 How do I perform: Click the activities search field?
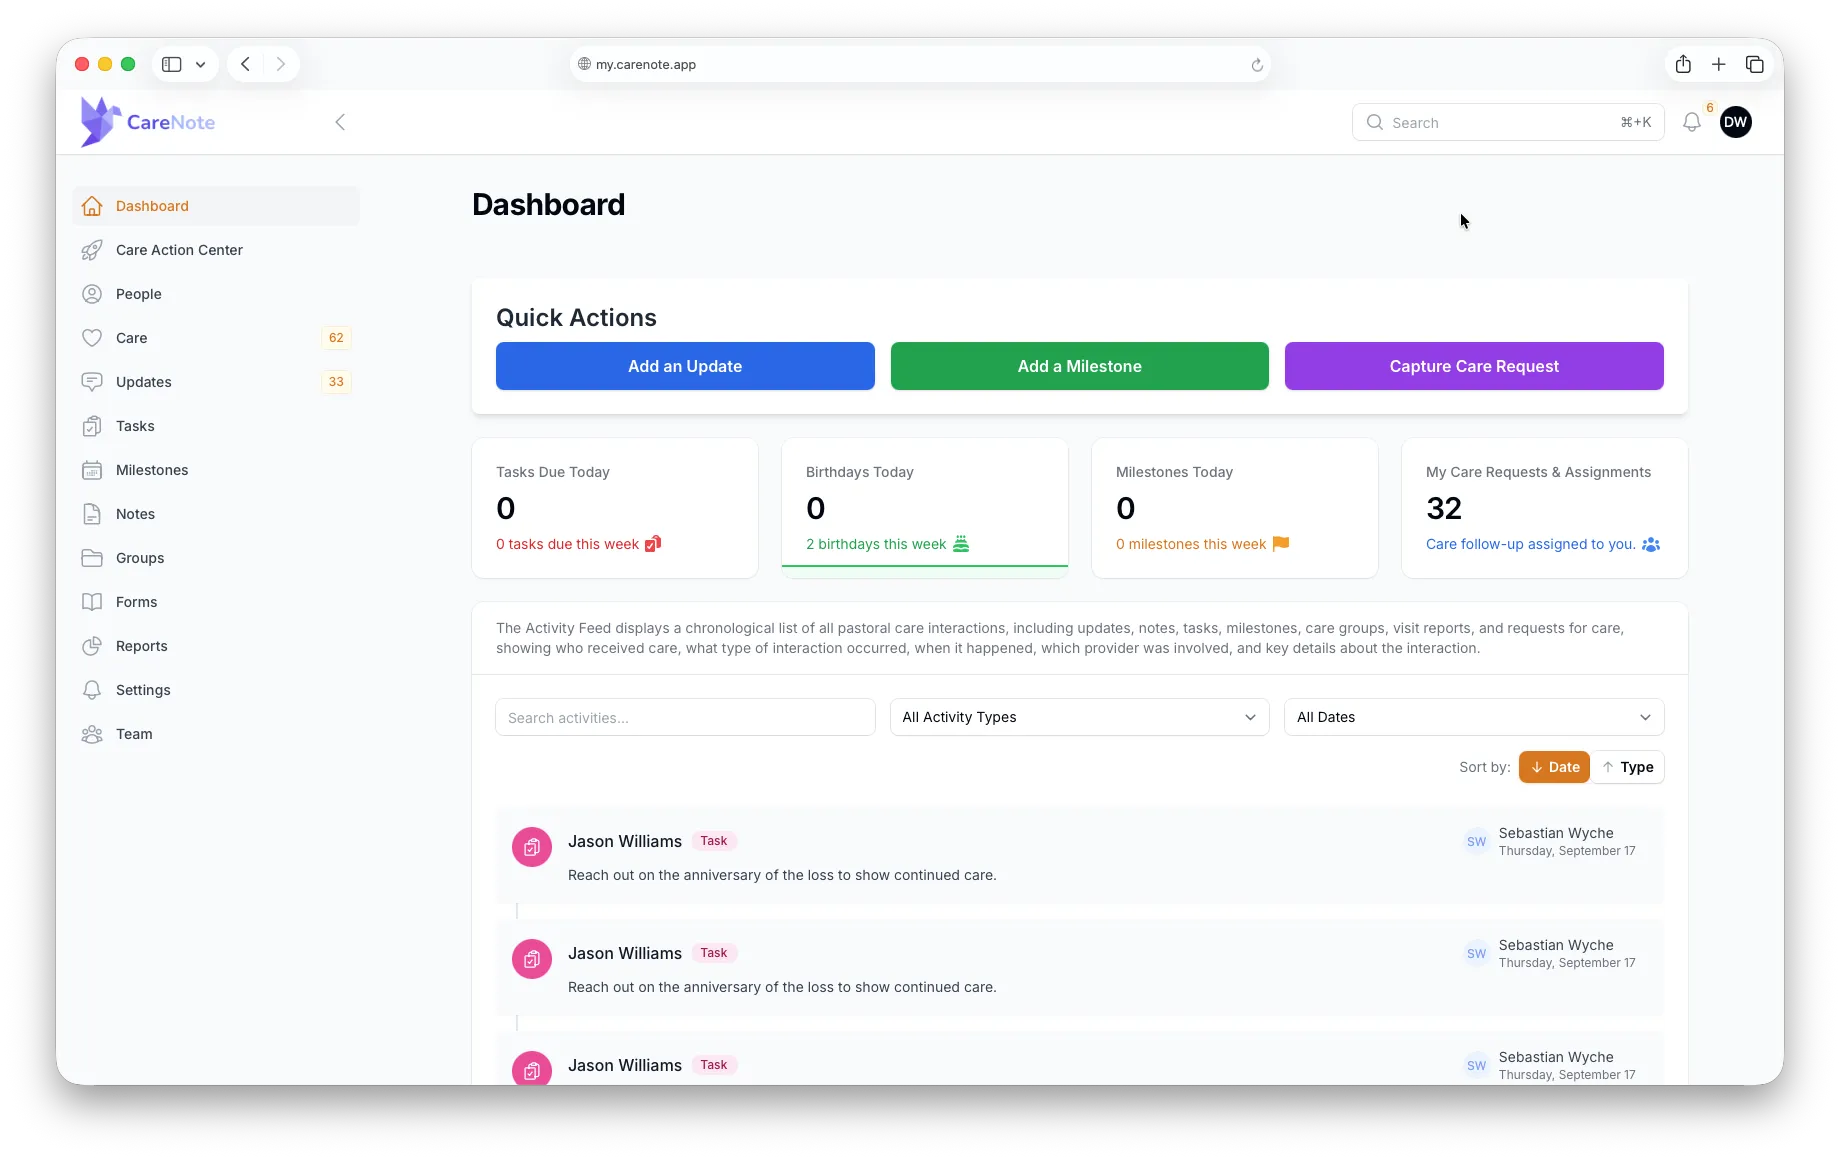click(684, 717)
